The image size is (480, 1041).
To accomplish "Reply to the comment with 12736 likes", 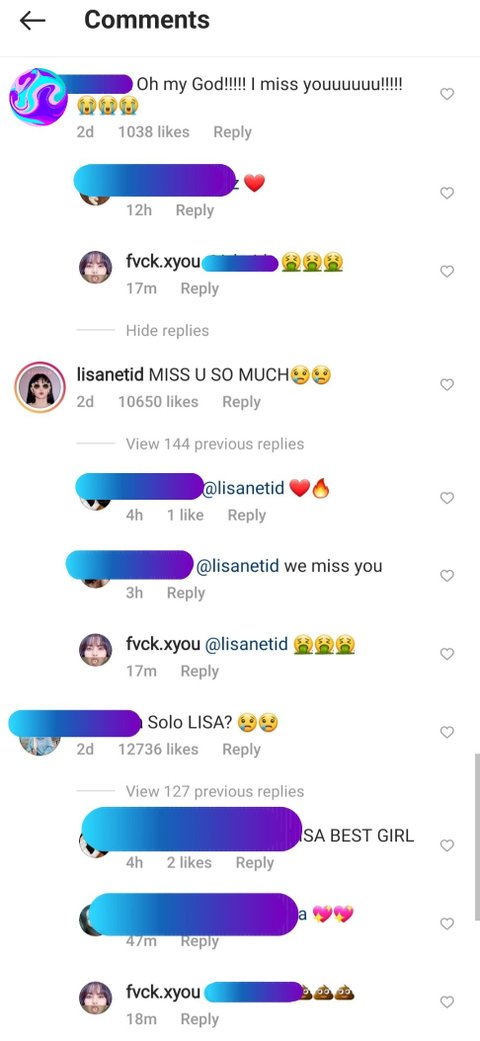I will pos(241,749).
